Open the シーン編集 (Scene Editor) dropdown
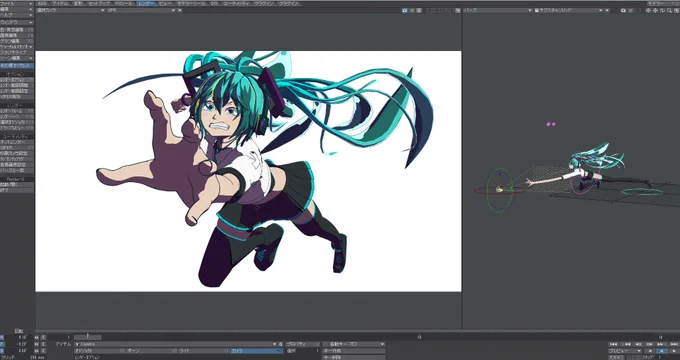 click(16, 58)
